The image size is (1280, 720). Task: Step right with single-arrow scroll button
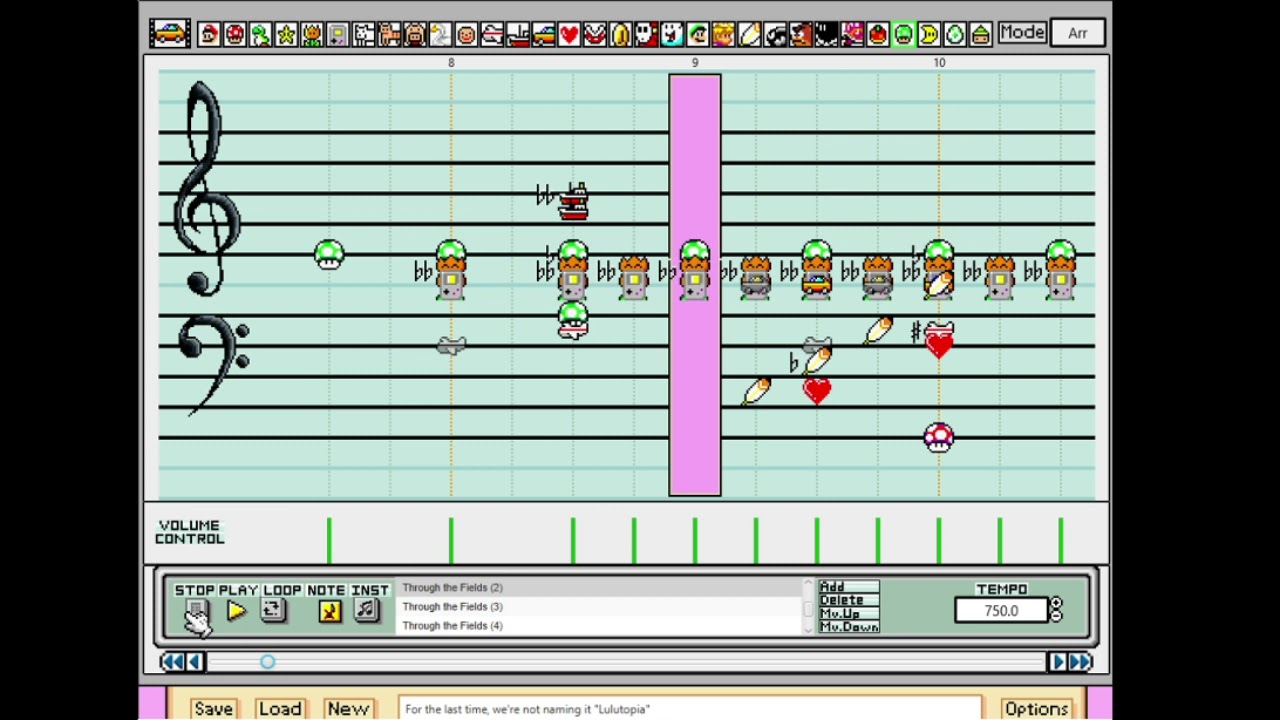[1058, 661]
